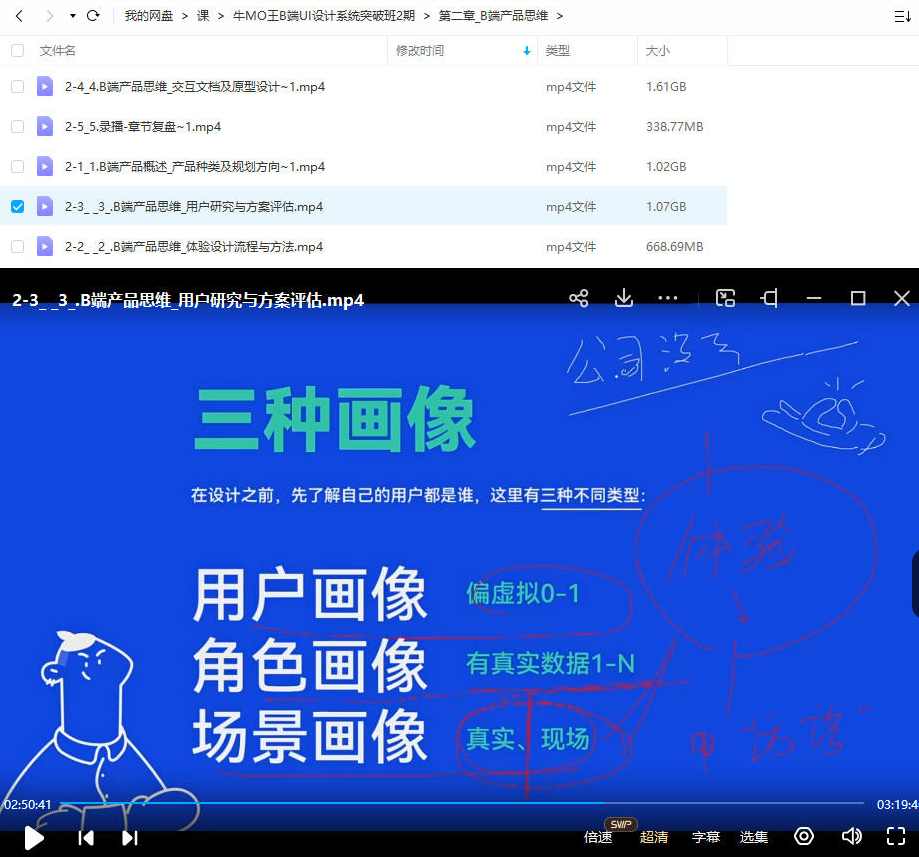The image size is (919, 857).
Task: Check the 2-4 交互文档 video checkbox
Action: (x=17, y=87)
